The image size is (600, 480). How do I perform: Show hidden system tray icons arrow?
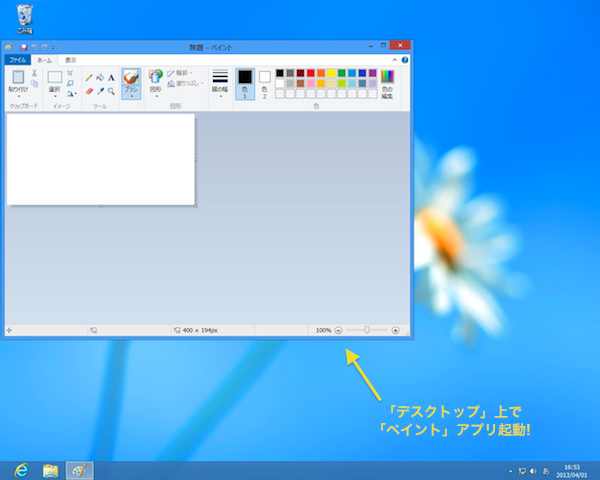(510, 471)
